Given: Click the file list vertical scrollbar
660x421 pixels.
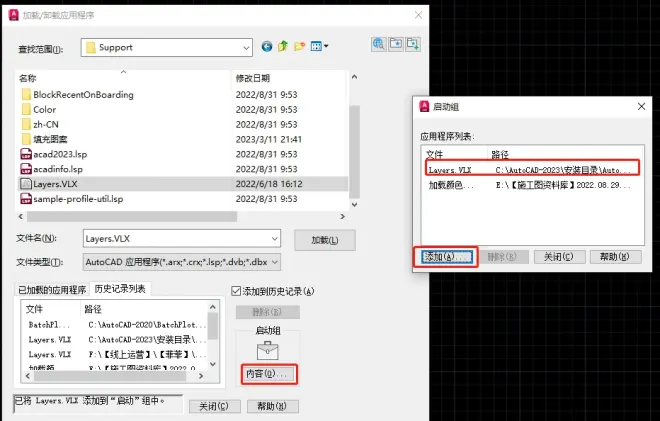Looking at the screenshot, I should [x=354, y=152].
